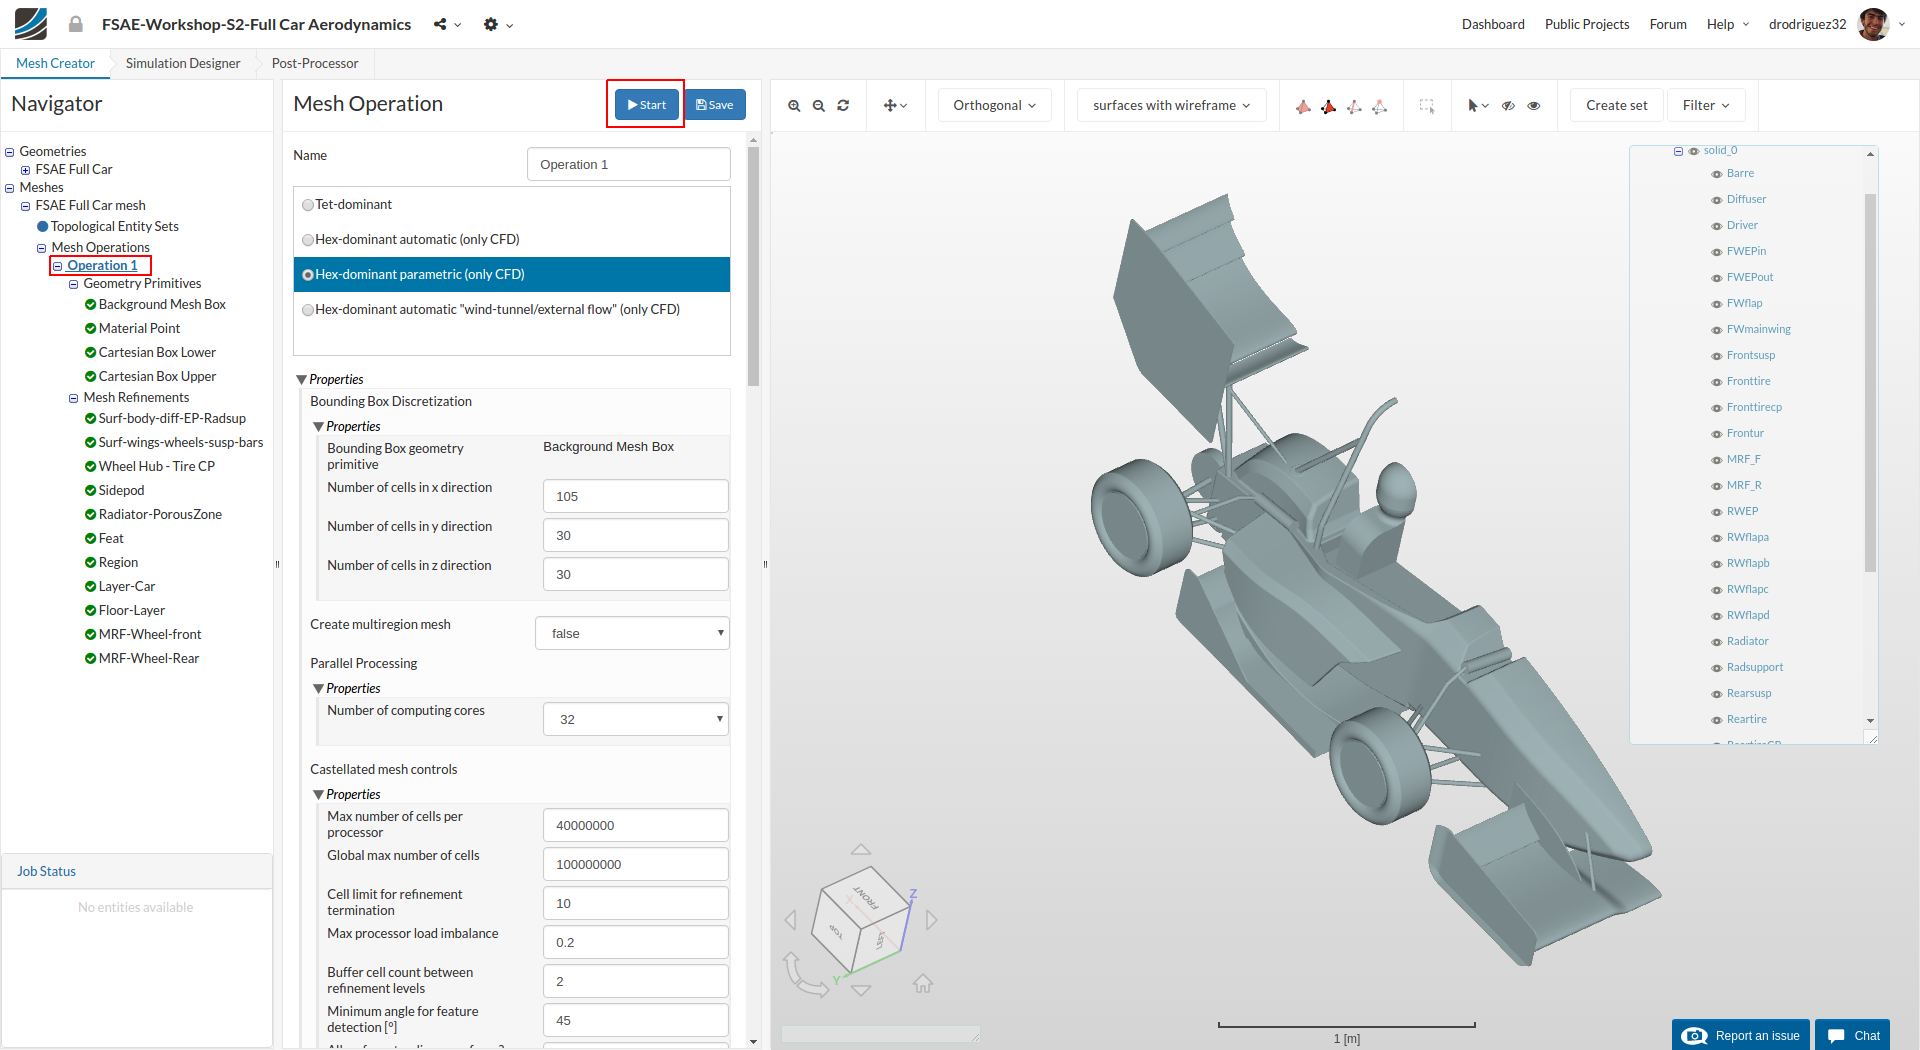
Task: Click the box selection tool icon
Action: (1427, 106)
